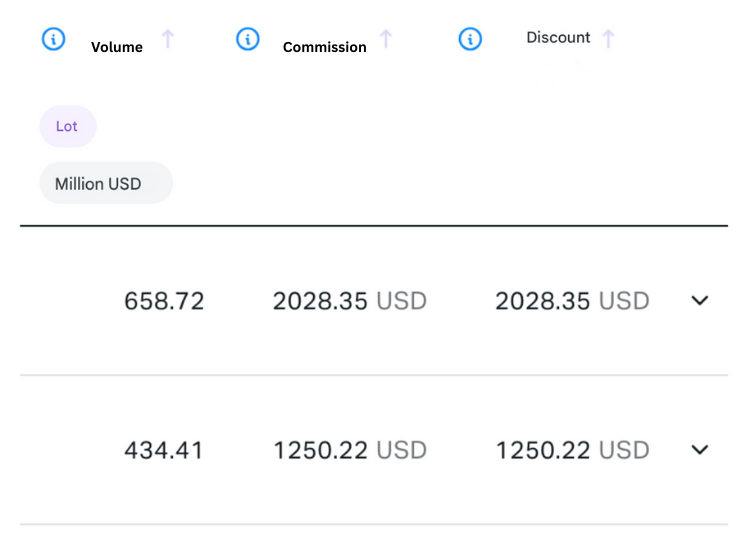Screen dimensions: 750x558
Task: Select the 658.72 volume value
Action: point(164,301)
